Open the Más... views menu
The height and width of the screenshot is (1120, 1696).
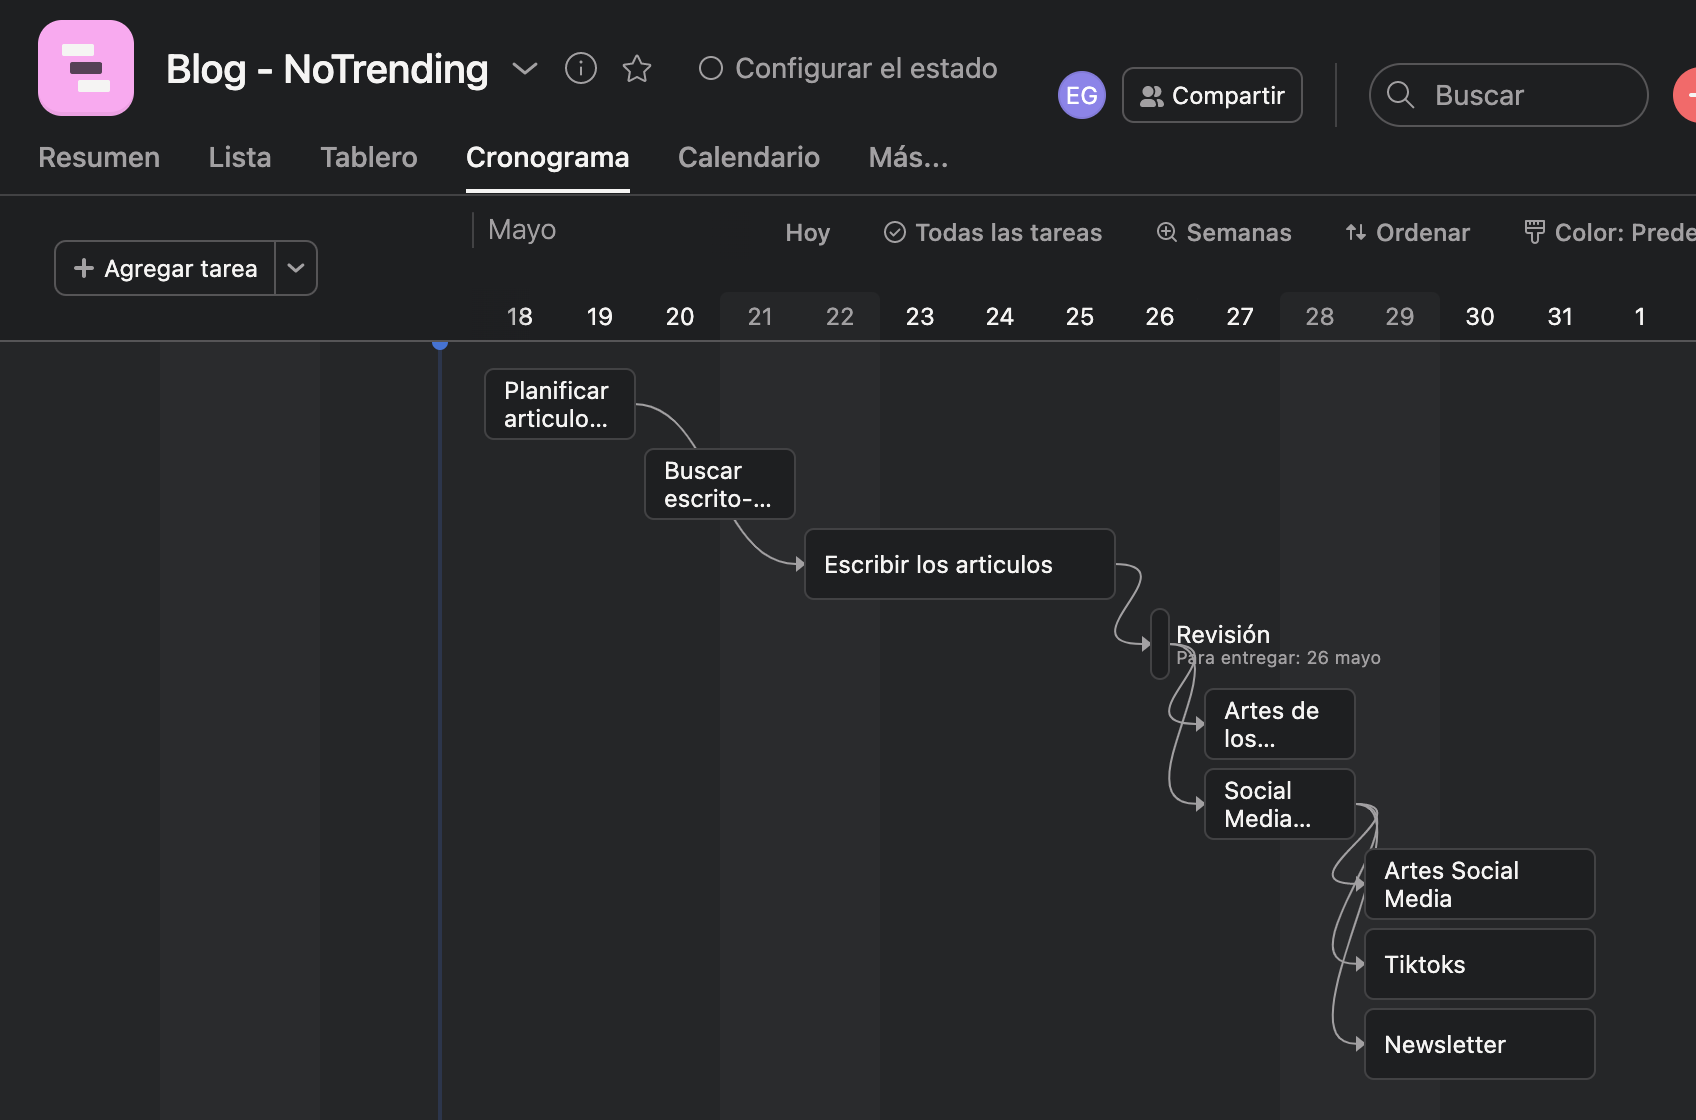pyautogui.click(x=908, y=158)
